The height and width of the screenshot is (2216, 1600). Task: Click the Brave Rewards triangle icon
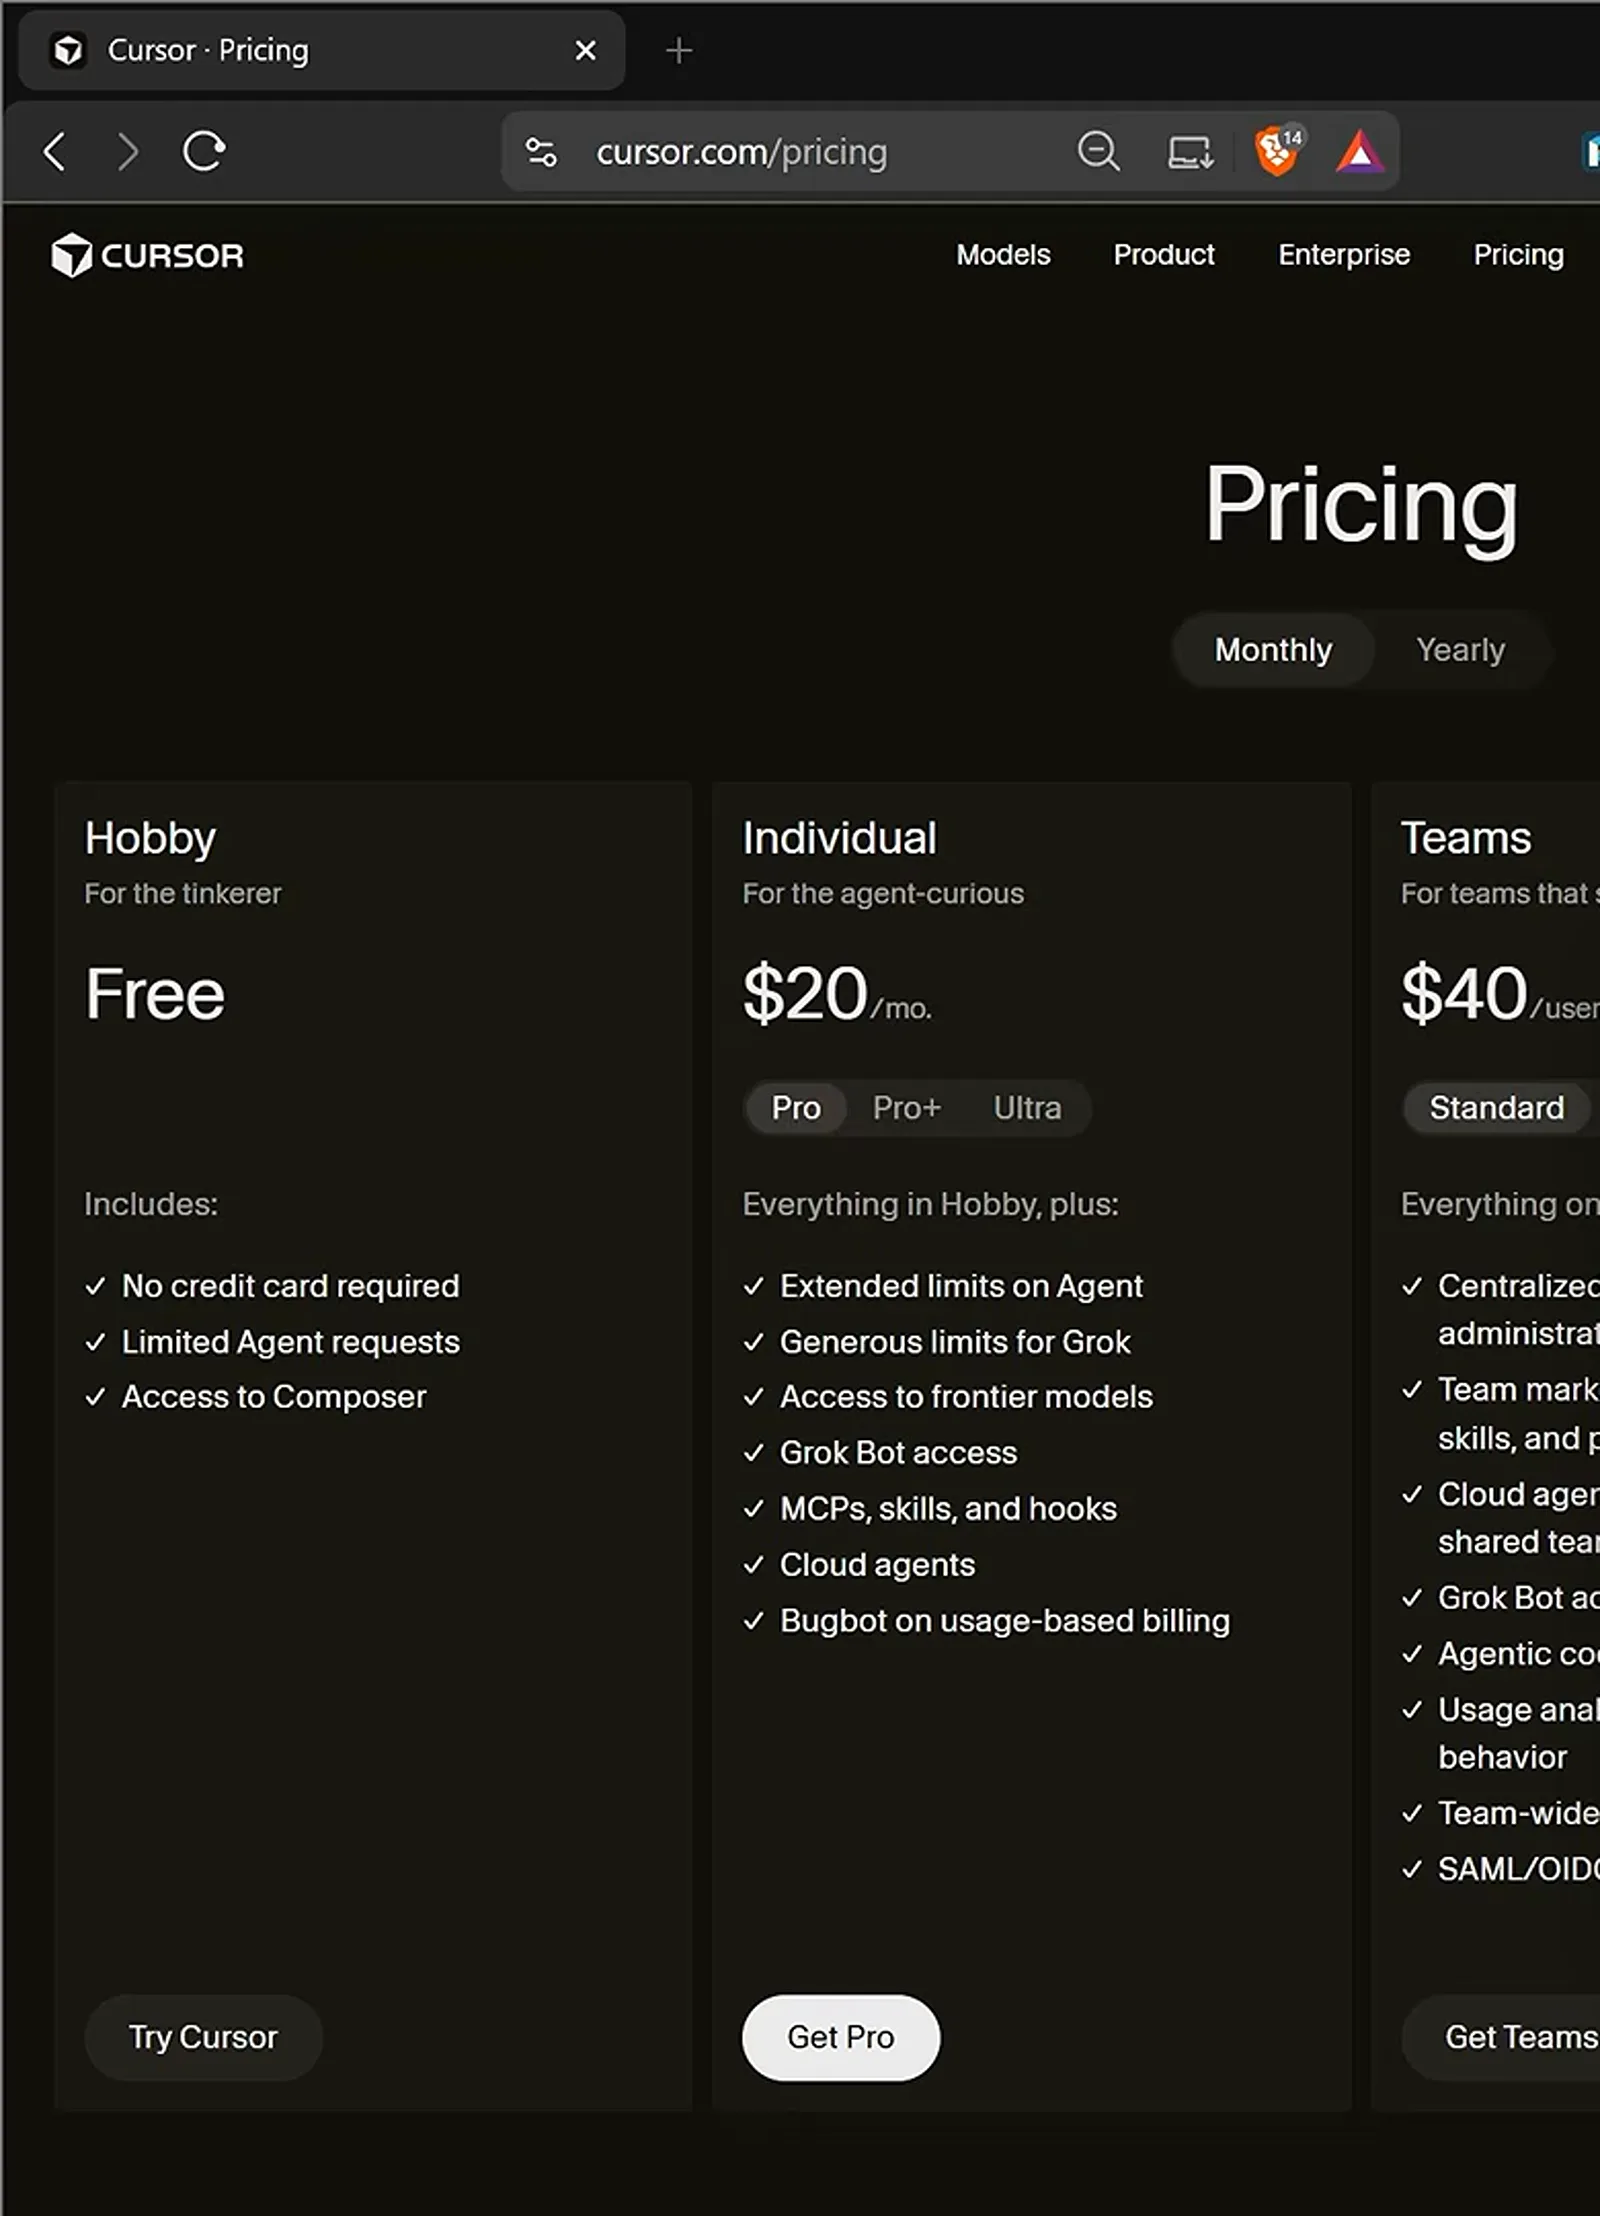point(1360,152)
